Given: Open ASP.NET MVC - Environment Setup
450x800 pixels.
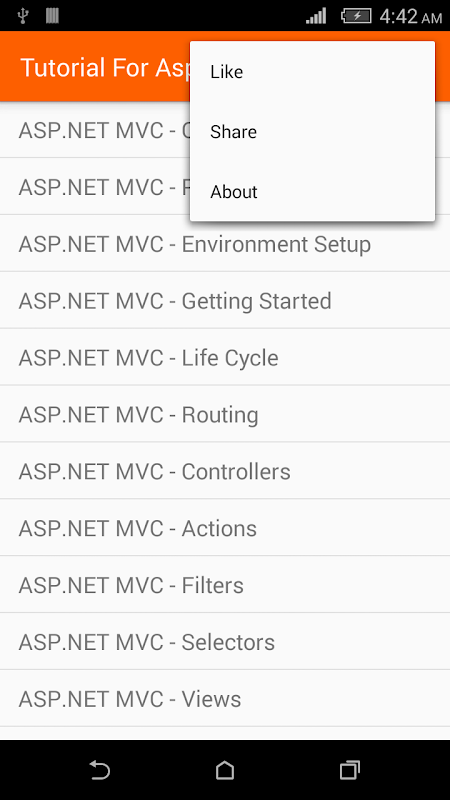Looking at the screenshot, I should [x=225, y=244].
